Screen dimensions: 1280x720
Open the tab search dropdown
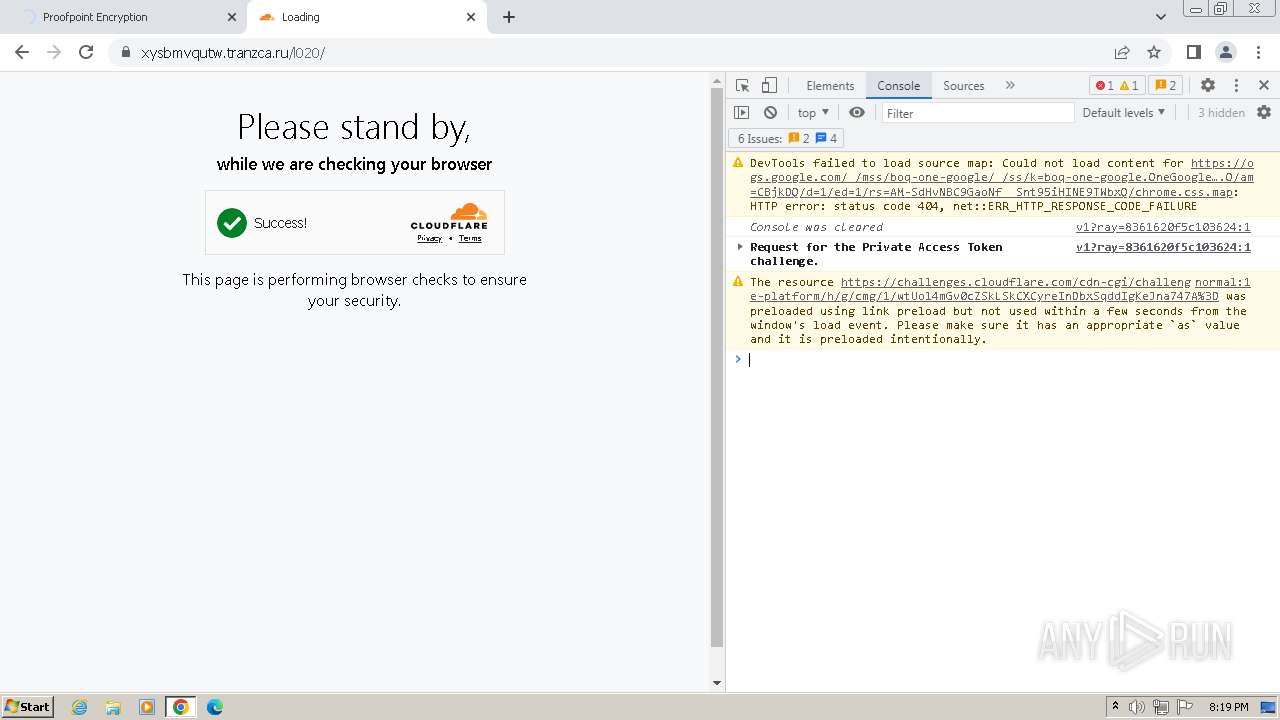(x=1160, y=17)
